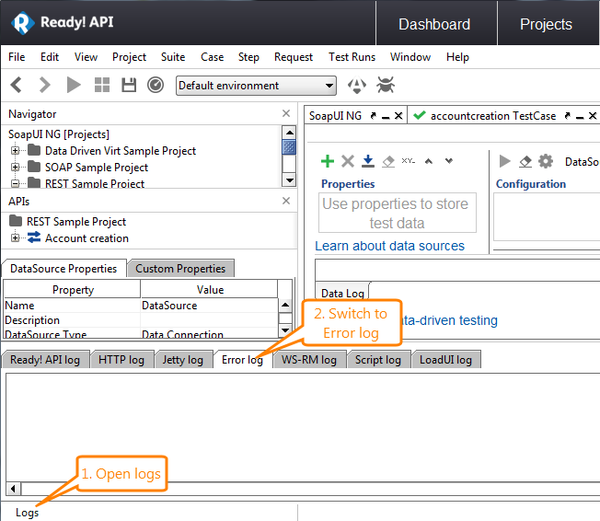Click the green plus add property icon
This screenshot has width=600, height=521.
(327, 161)
